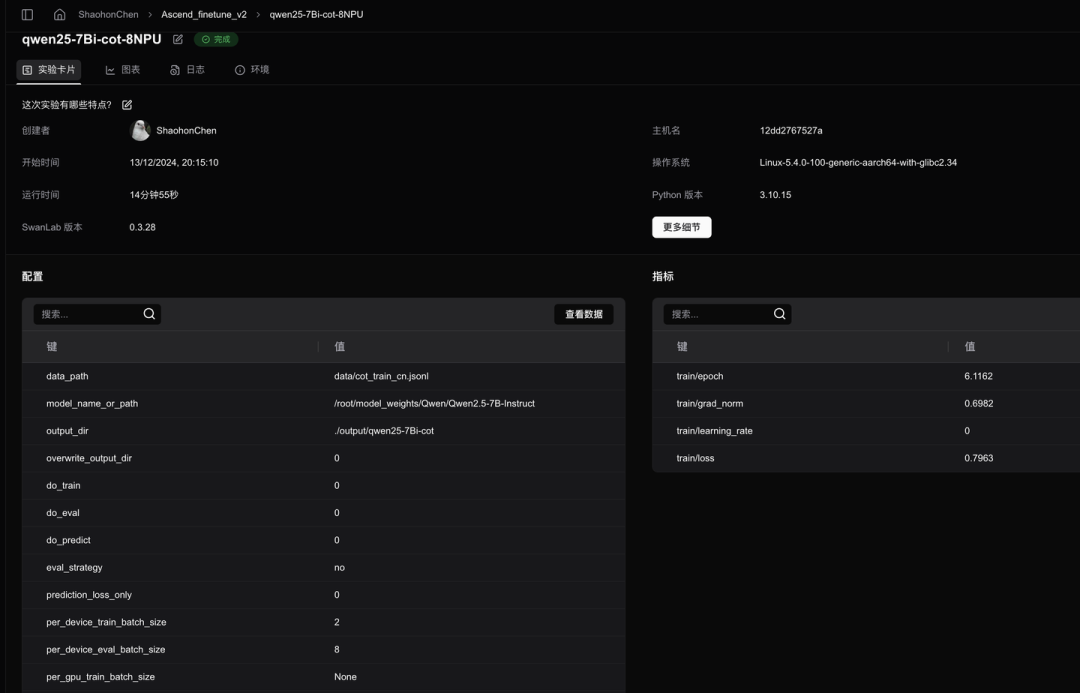Edit experiment description pencil icon

tap(127, 105)
